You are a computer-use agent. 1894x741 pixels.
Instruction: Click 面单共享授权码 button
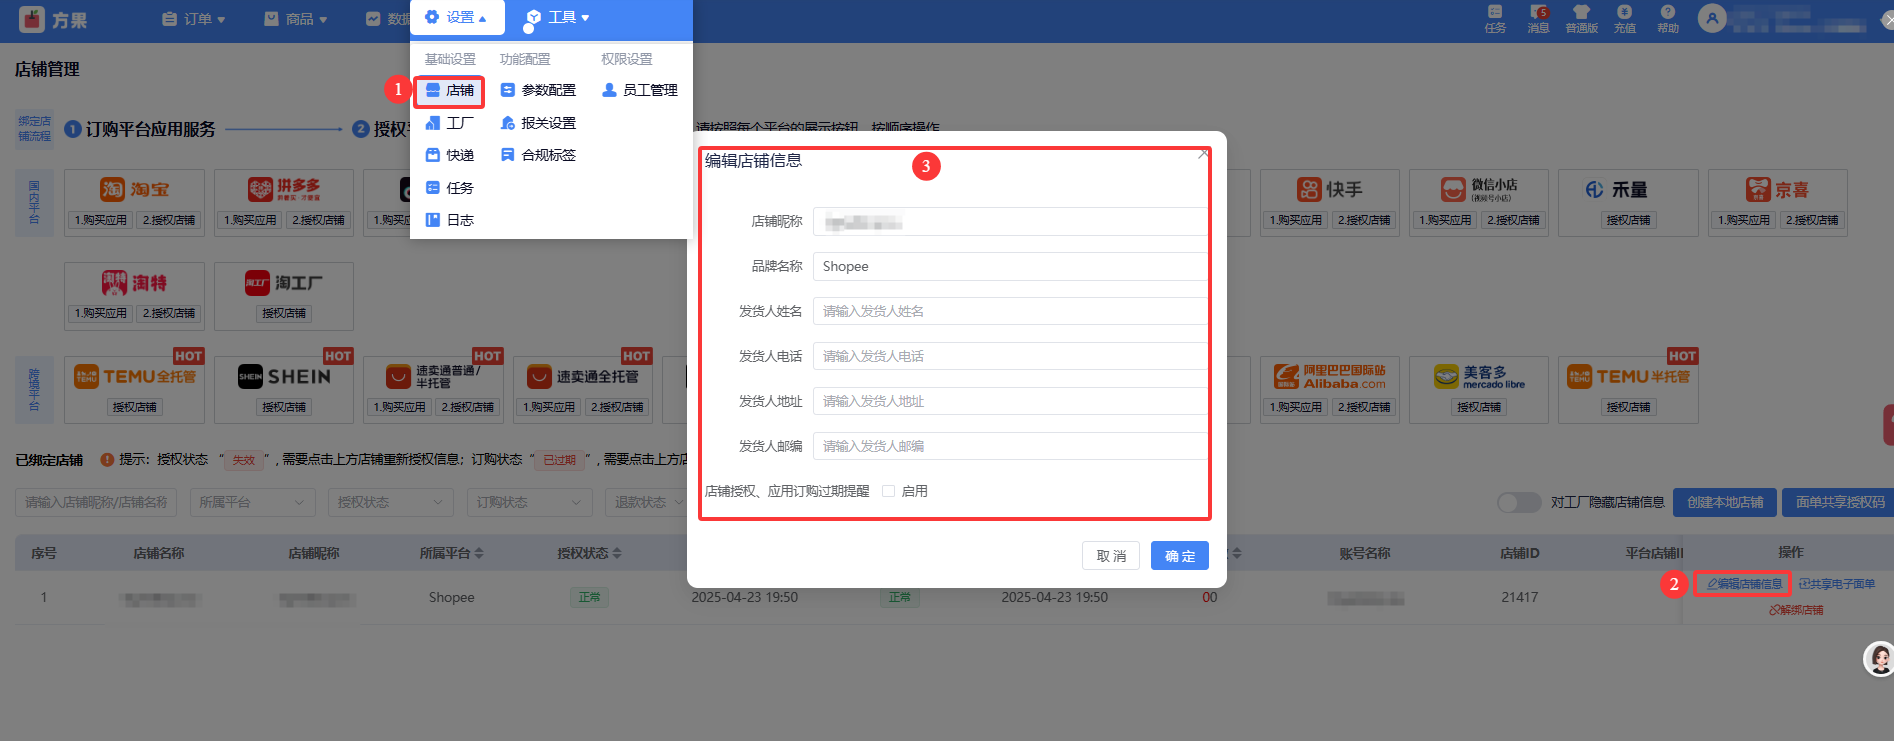[x=1838, y=502]
